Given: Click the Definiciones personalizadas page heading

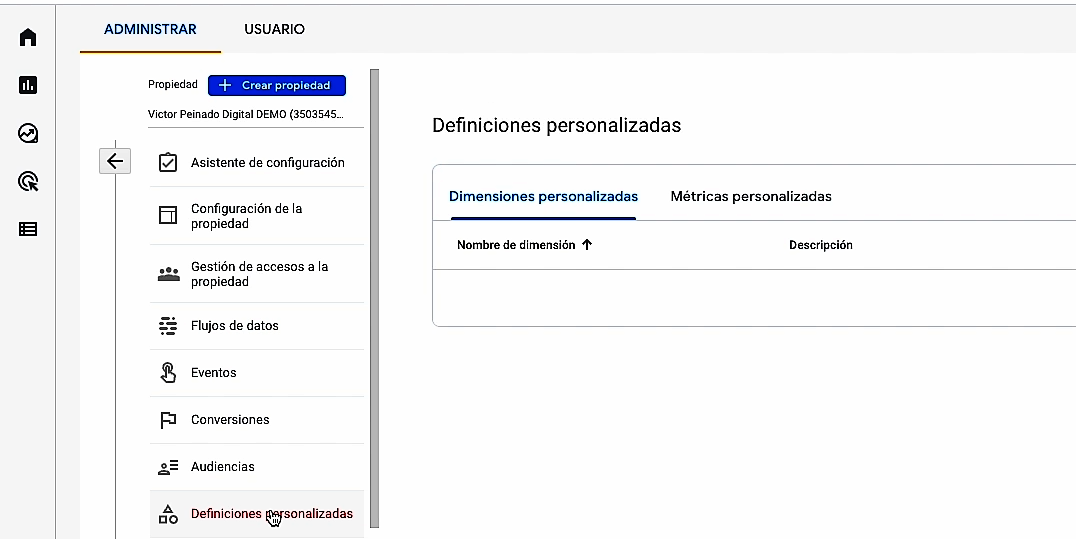Looking at the screenshot, I should pos(557,125).
